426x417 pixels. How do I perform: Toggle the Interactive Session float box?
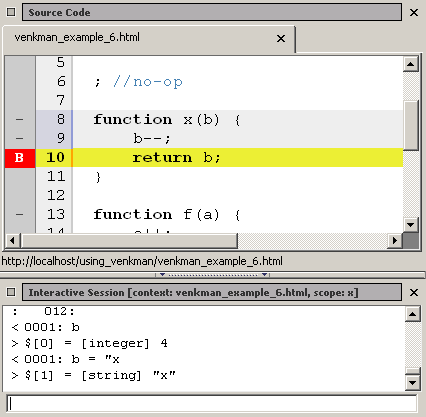tap(11, 292)
